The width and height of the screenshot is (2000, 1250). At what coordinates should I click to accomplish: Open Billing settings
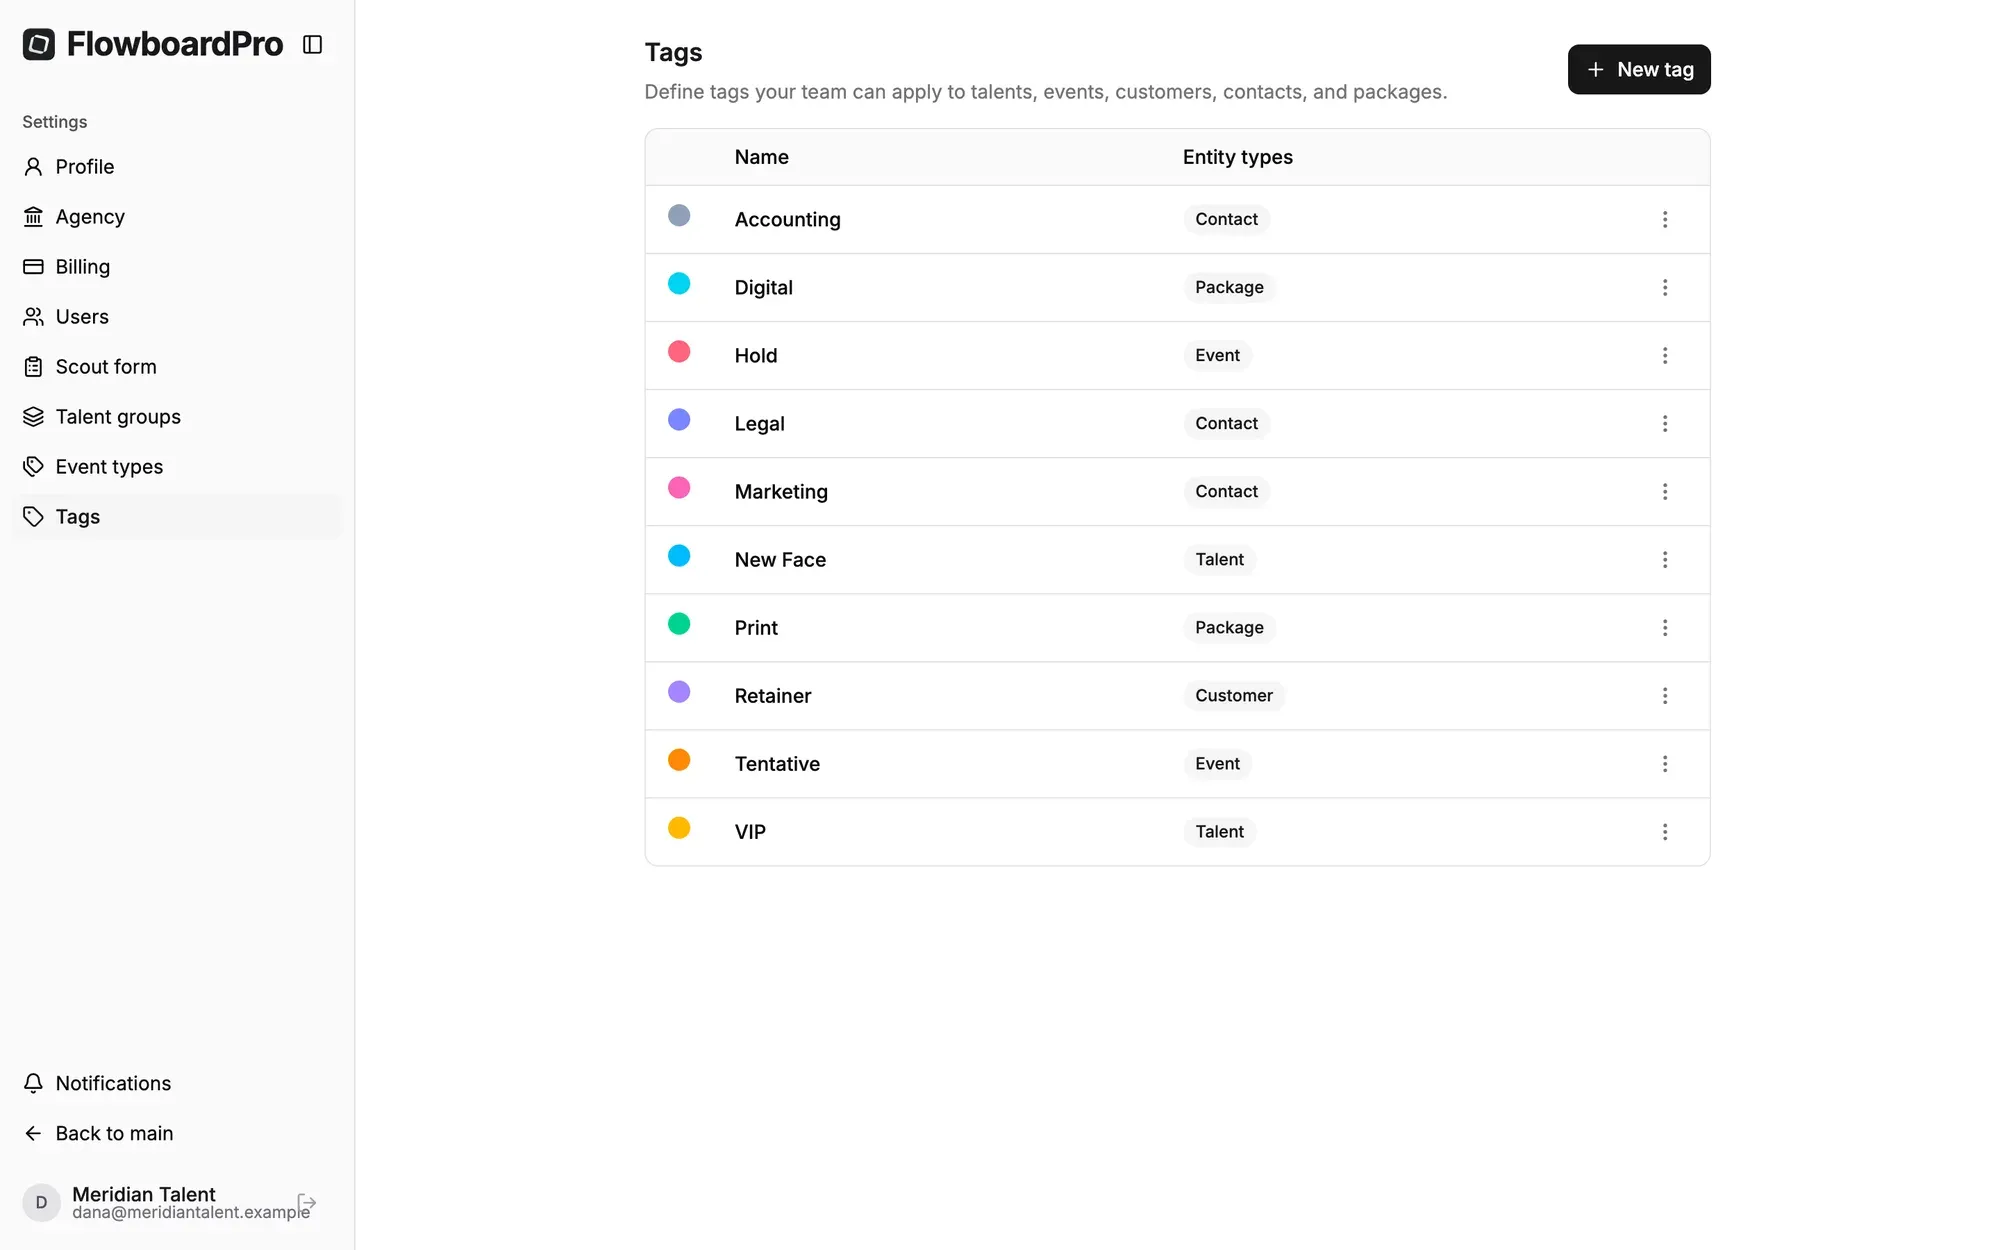point(177,267)
